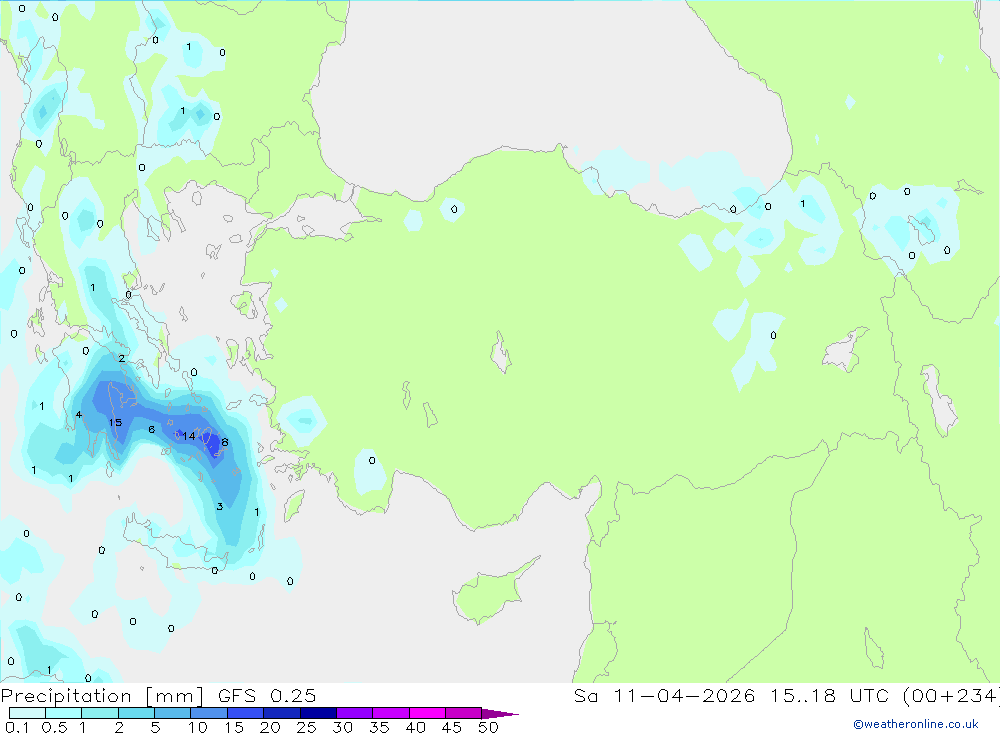Pick the 2–5 mm legend color swatch
Screen dimensions: 1000x733
click(x=136, y=713)
